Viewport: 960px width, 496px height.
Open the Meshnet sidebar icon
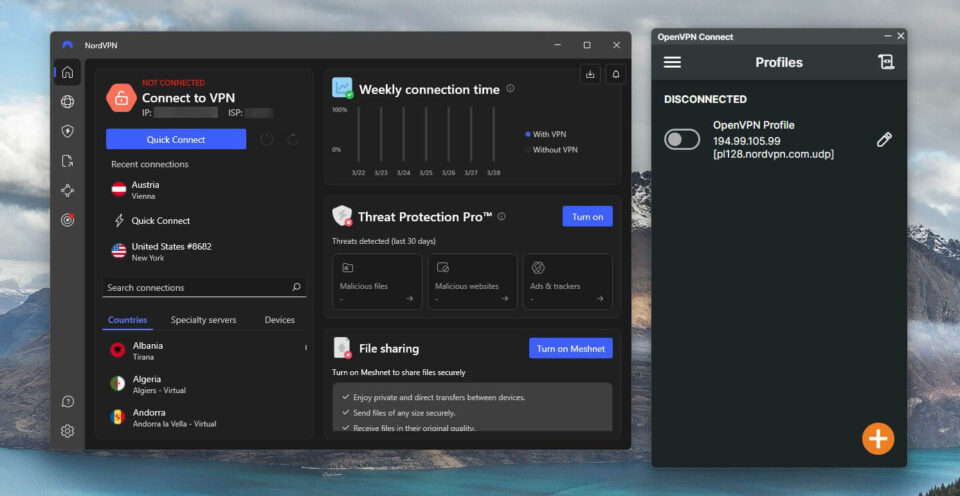67,190
